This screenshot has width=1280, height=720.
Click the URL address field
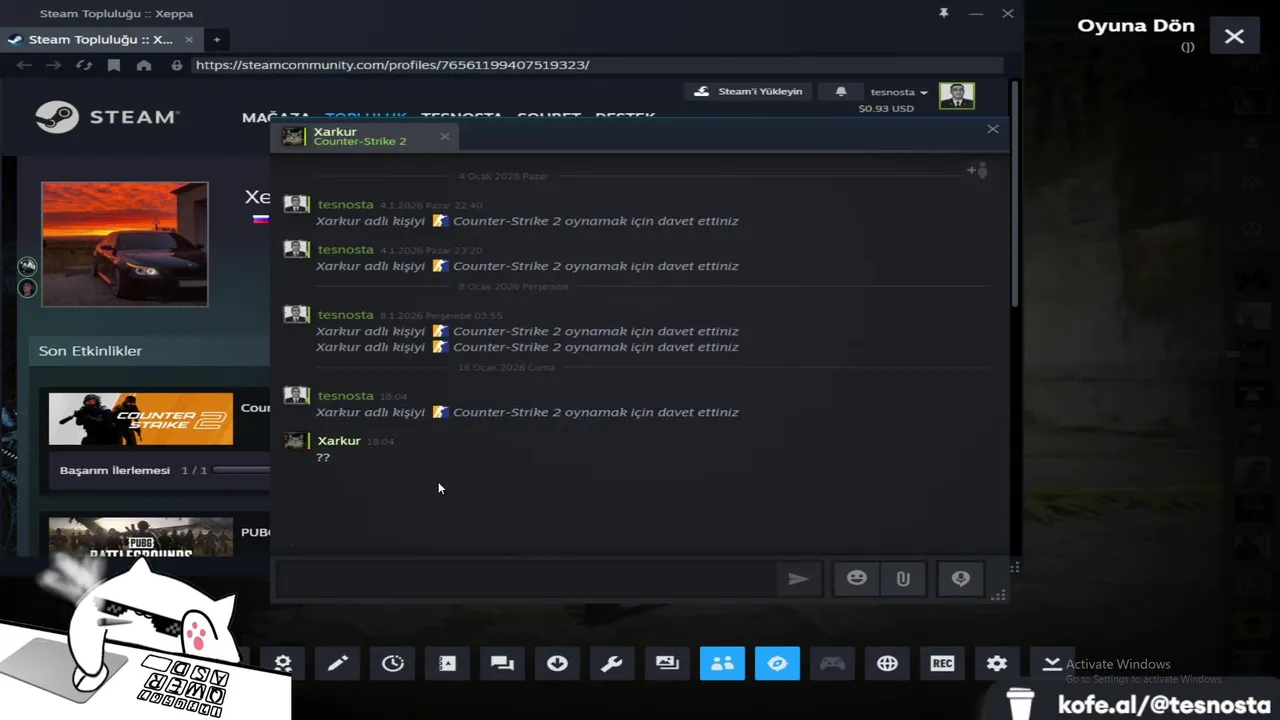(595, 65)
